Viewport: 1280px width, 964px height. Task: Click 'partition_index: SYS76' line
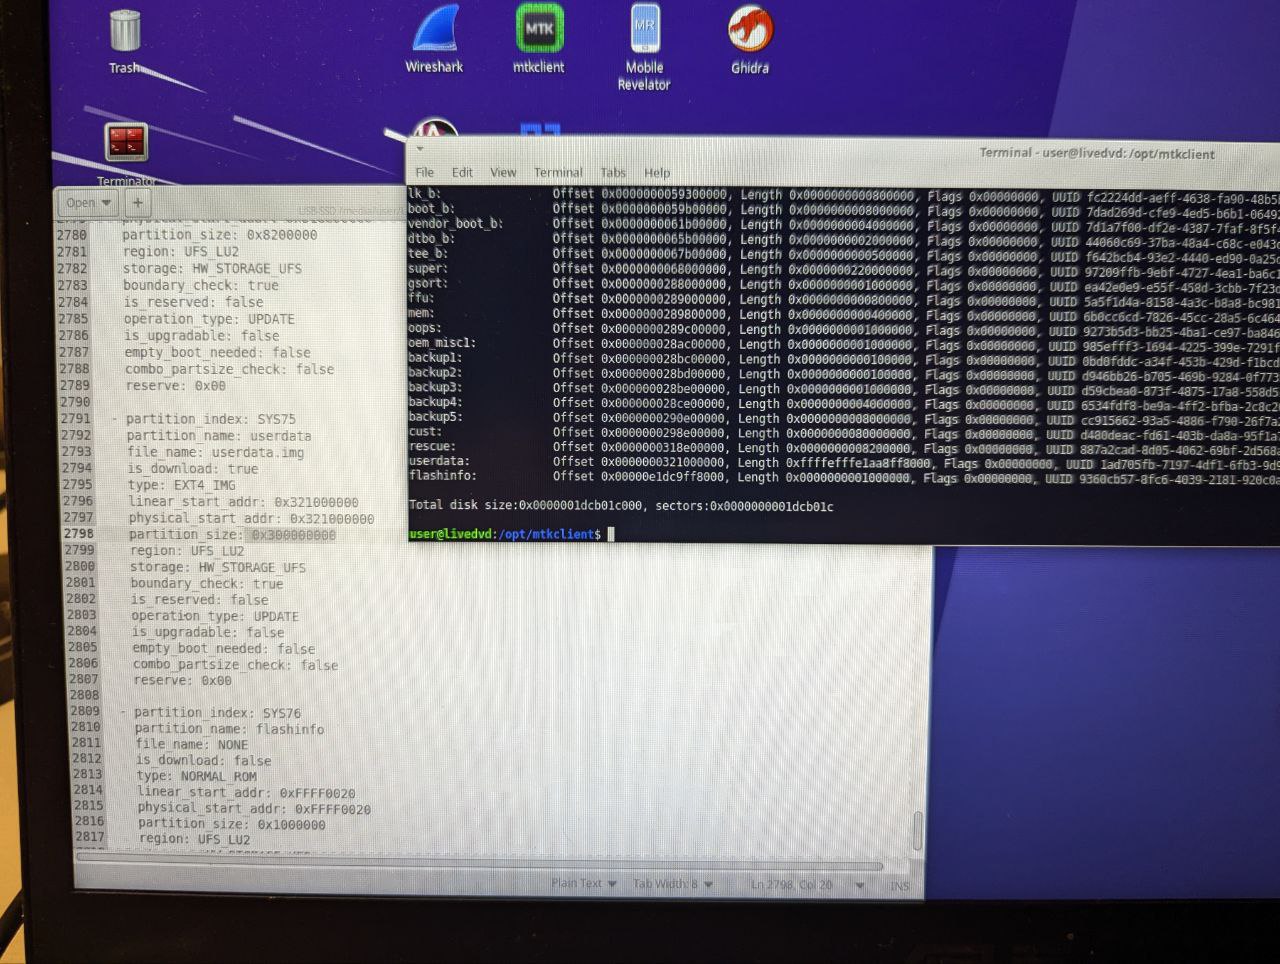point(217,713)
